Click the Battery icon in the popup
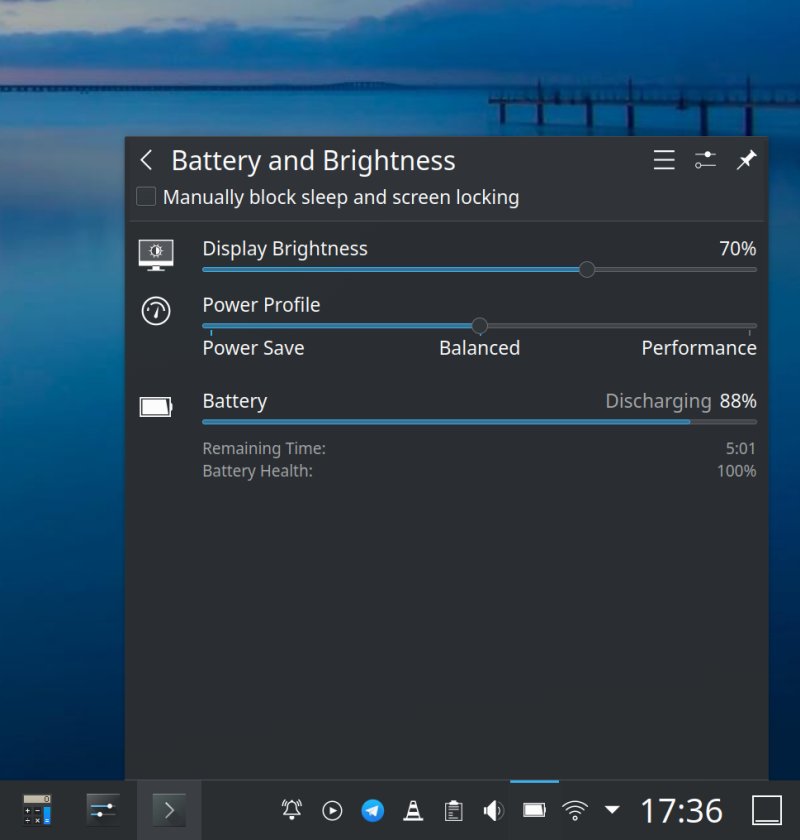Image resolution: width=800 pixels, height=840 pixels. click(156, 404)
